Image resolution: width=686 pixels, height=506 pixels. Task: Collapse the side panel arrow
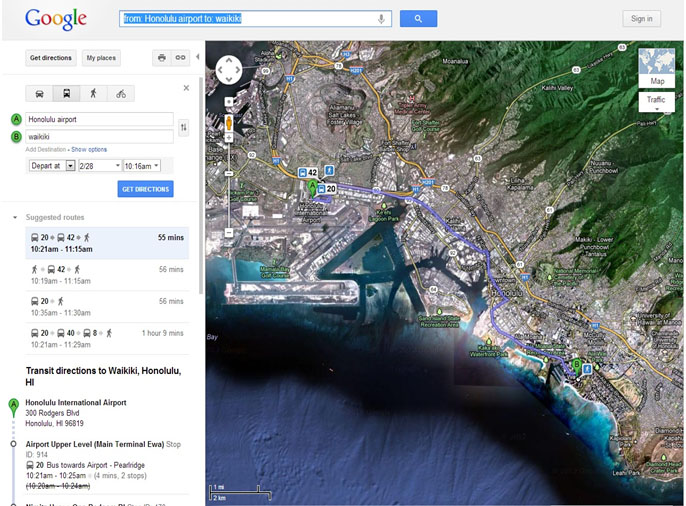(x=197, y=57)
